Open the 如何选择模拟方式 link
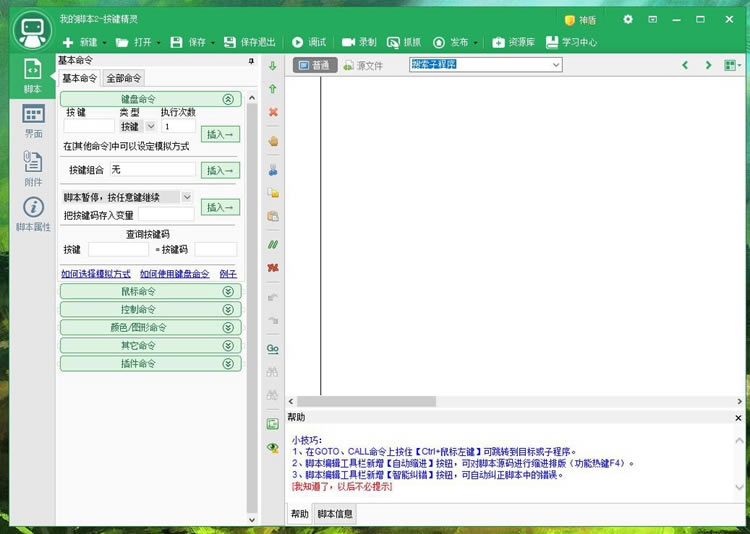Image resolution: width=750 pixels, height=534 pixels. click(96, 273)
